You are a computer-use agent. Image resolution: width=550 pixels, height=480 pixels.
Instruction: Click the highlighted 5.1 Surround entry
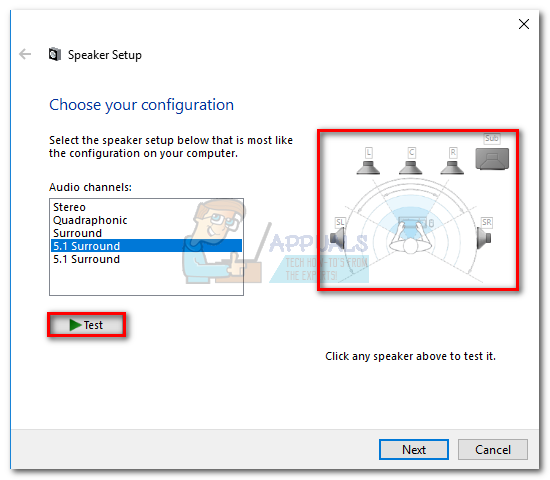point(146,246)
